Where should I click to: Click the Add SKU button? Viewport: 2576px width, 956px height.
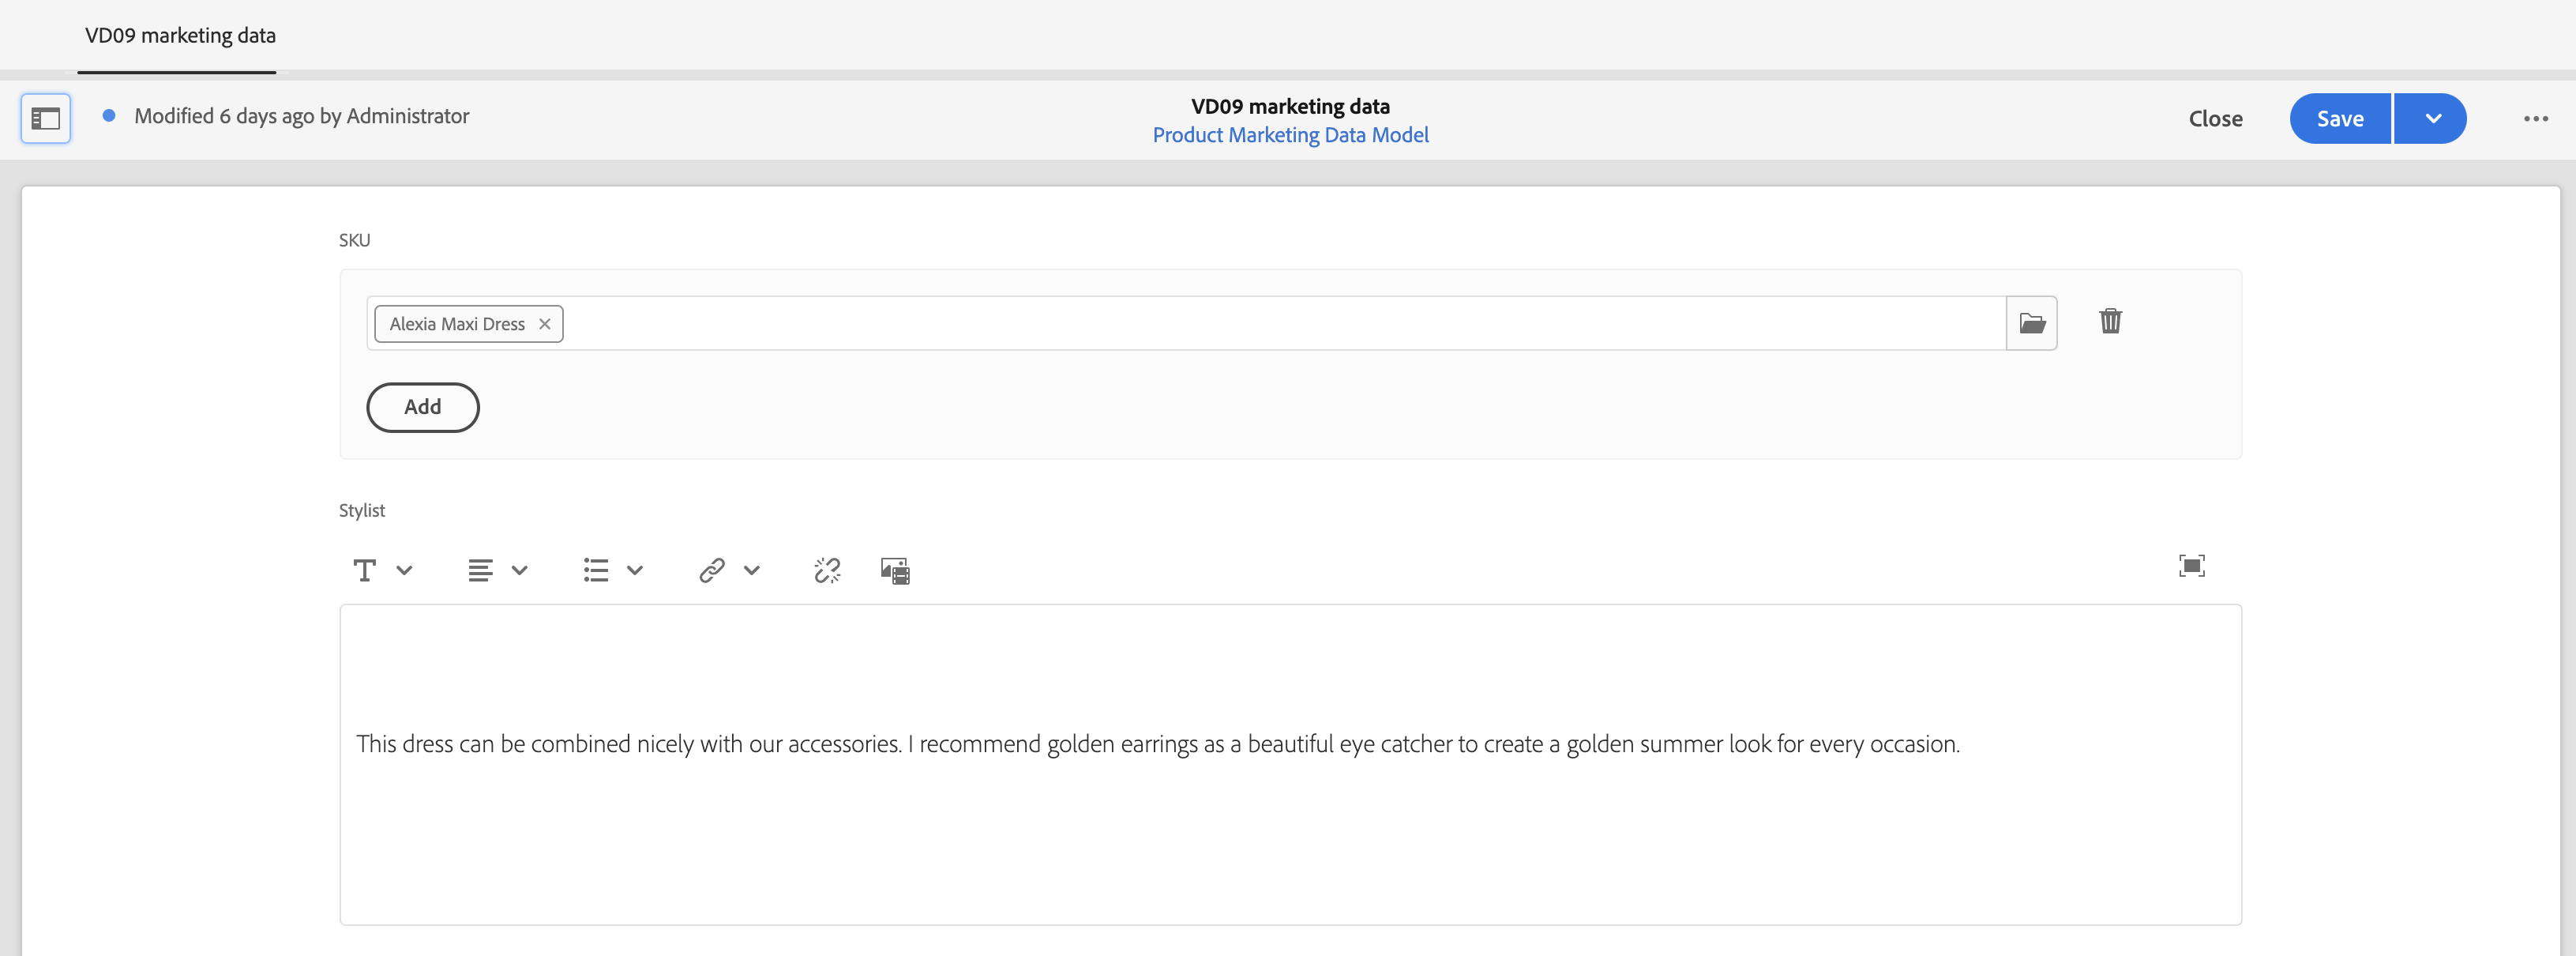click(x=422, y=407)
